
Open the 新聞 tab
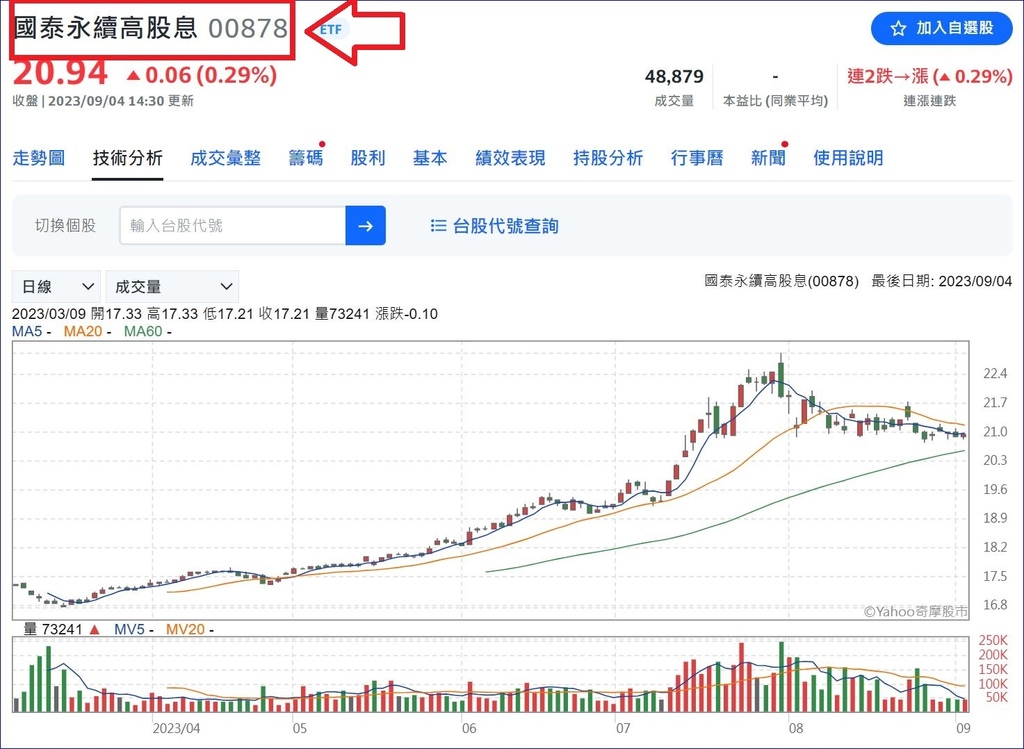pyautogui.click(x=768, y=158)
